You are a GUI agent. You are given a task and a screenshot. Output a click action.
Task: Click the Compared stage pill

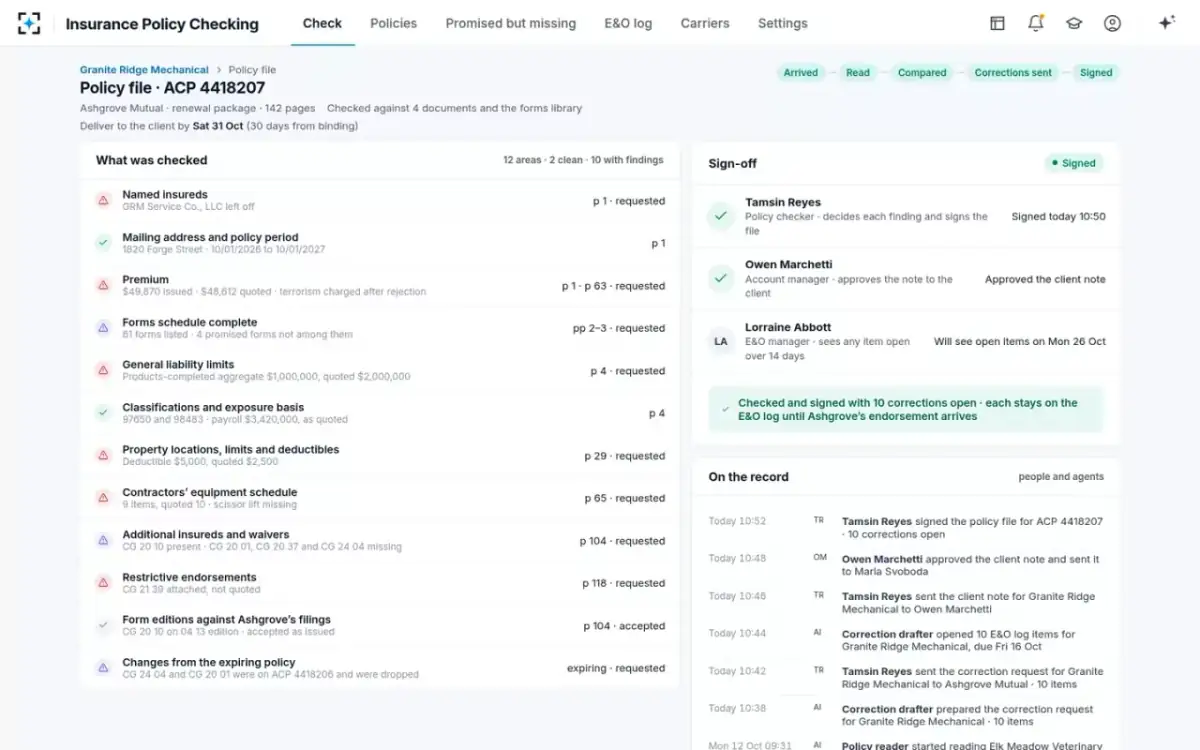coord(922,72)
